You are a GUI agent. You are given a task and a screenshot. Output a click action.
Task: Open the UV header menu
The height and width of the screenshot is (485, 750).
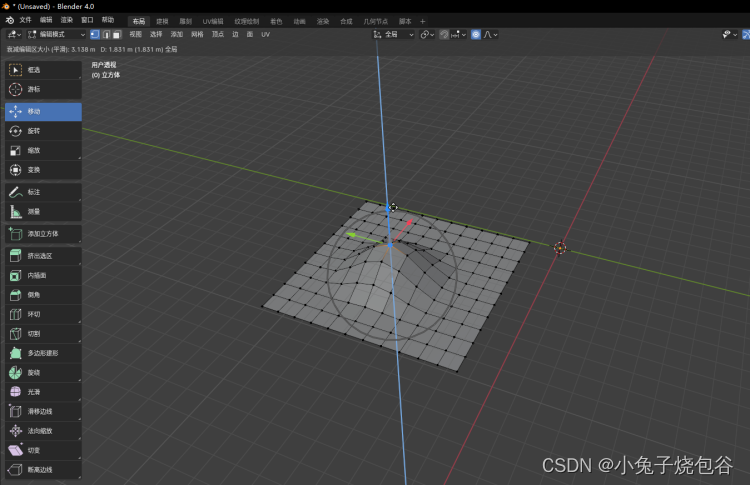point(265,34)
